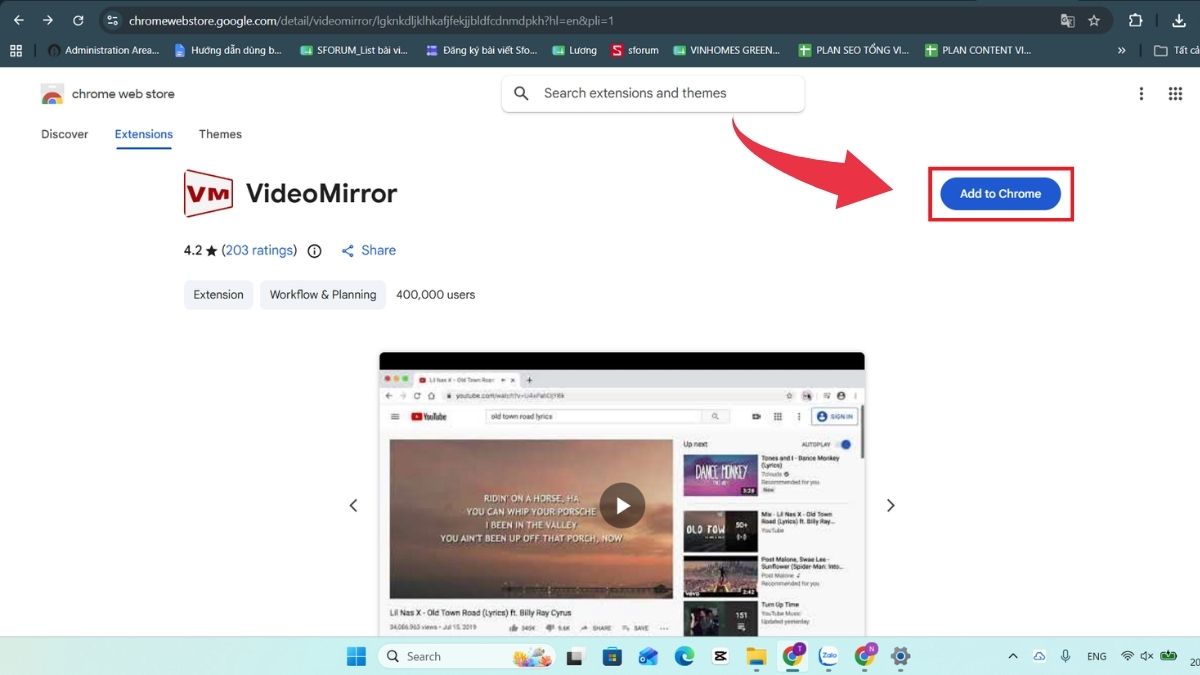Open Settings gear on the taskbar
Image resolution: width=1200 pixels, height=675 pixels.
pyautogui.click(x=900, y=656)
